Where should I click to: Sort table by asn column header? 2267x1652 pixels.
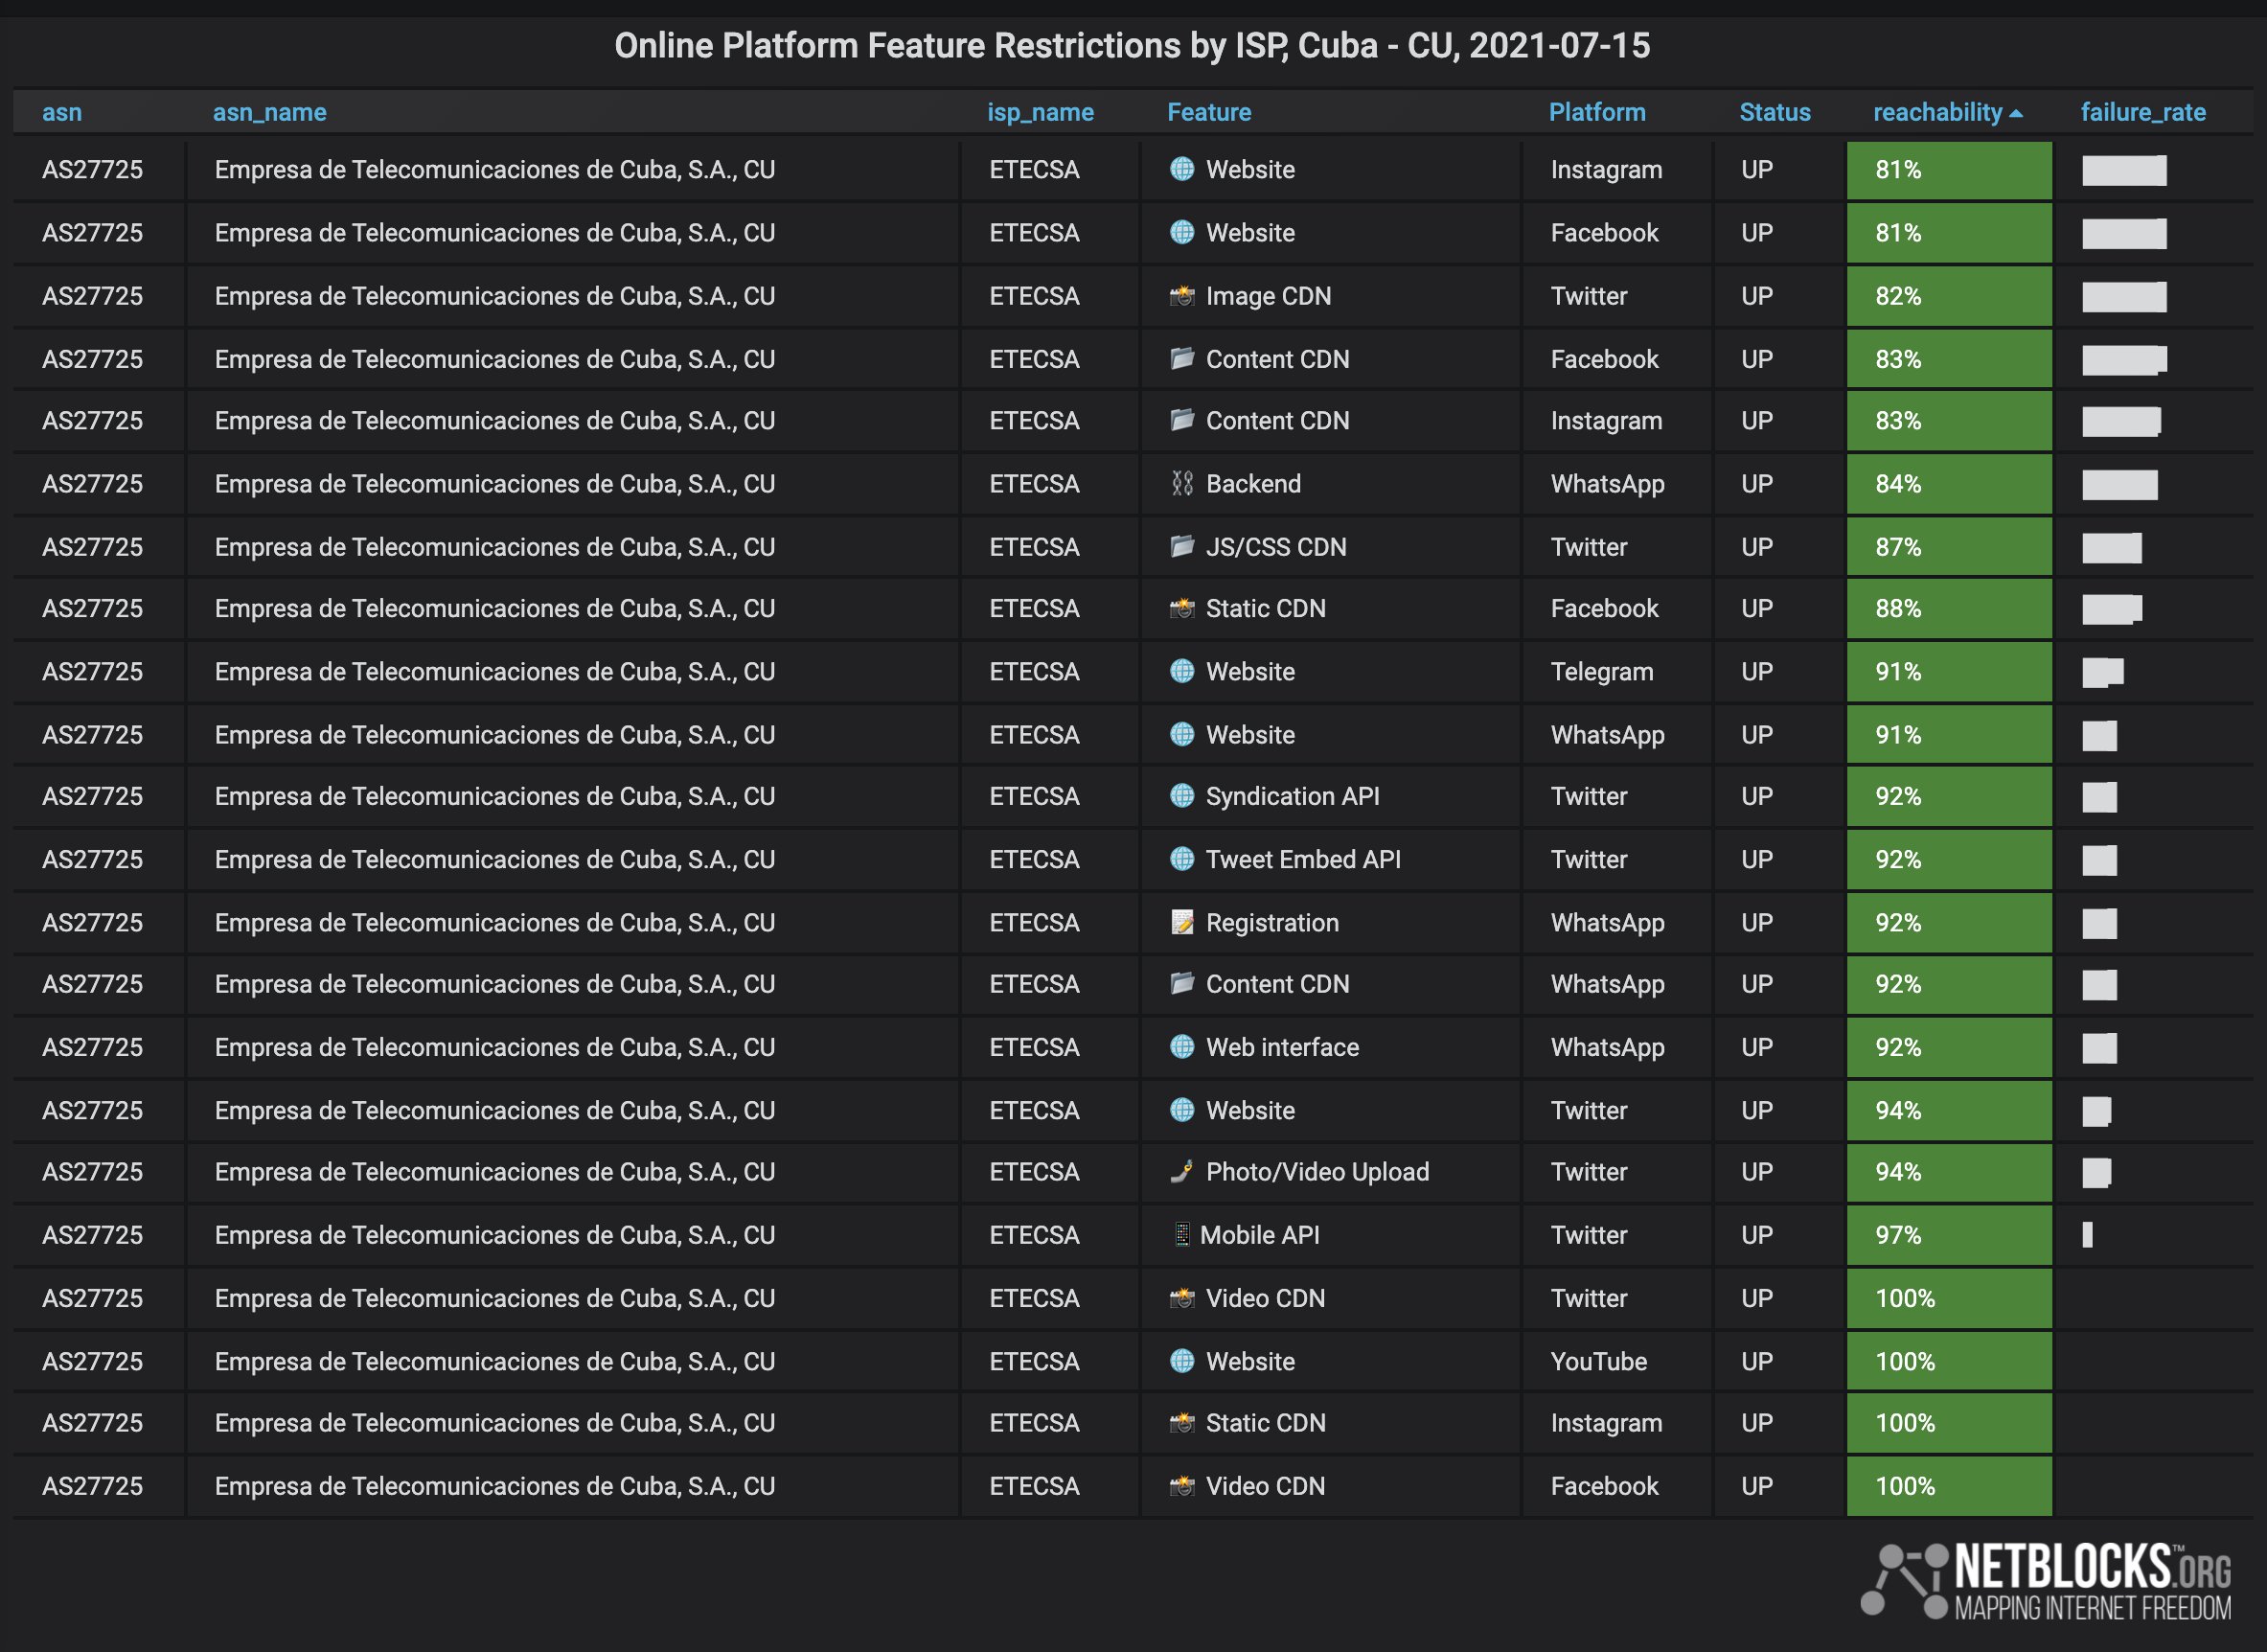pyautogui.click(x=62, y=112)
